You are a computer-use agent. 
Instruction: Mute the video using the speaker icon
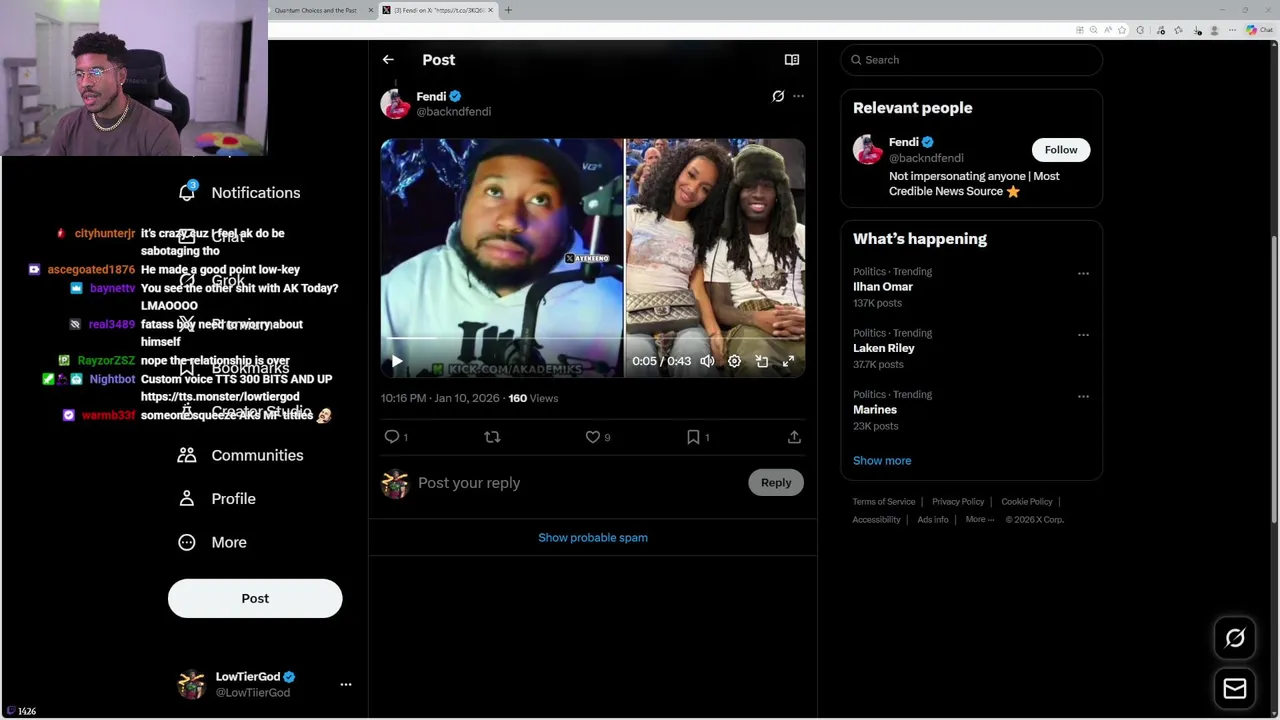[707, 361]
